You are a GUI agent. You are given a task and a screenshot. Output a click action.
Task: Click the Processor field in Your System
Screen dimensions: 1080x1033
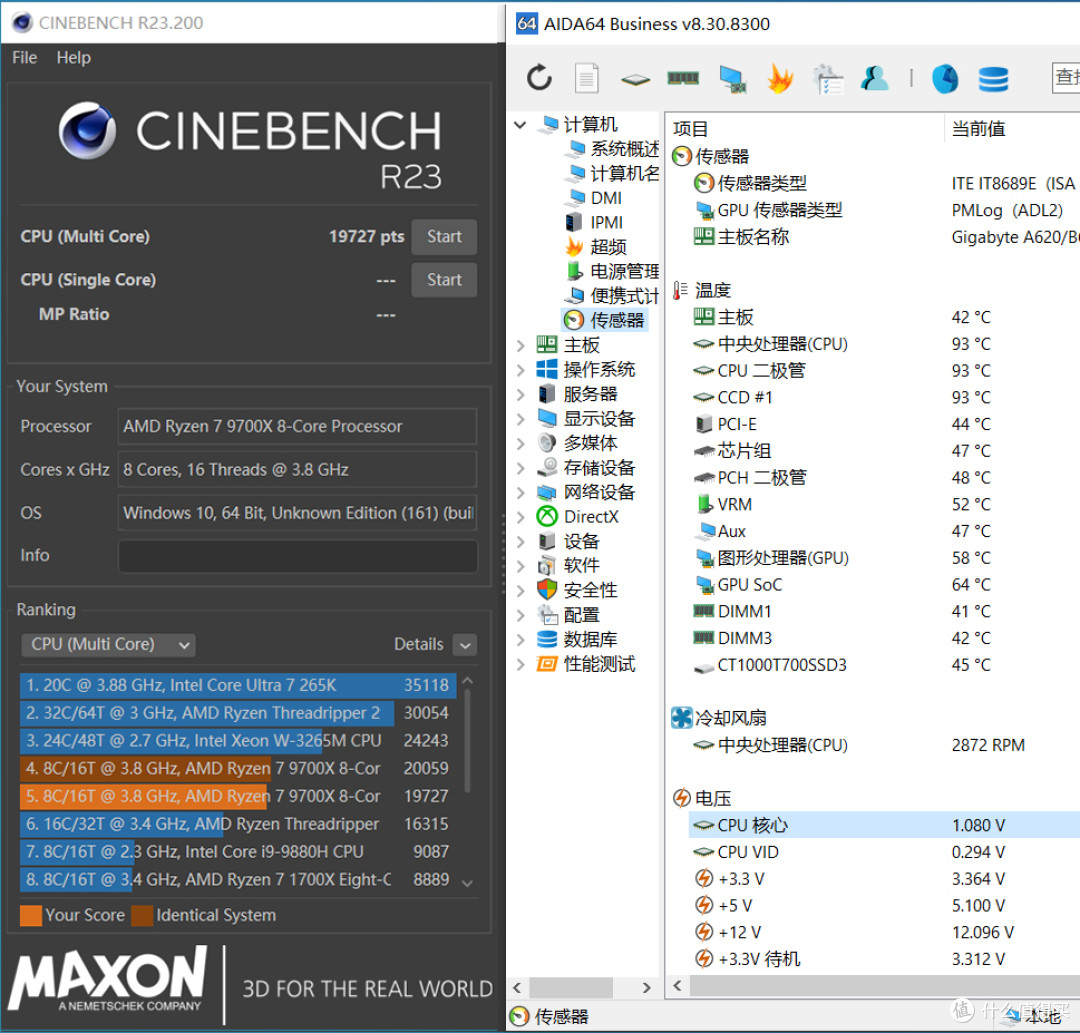(298, 426)
